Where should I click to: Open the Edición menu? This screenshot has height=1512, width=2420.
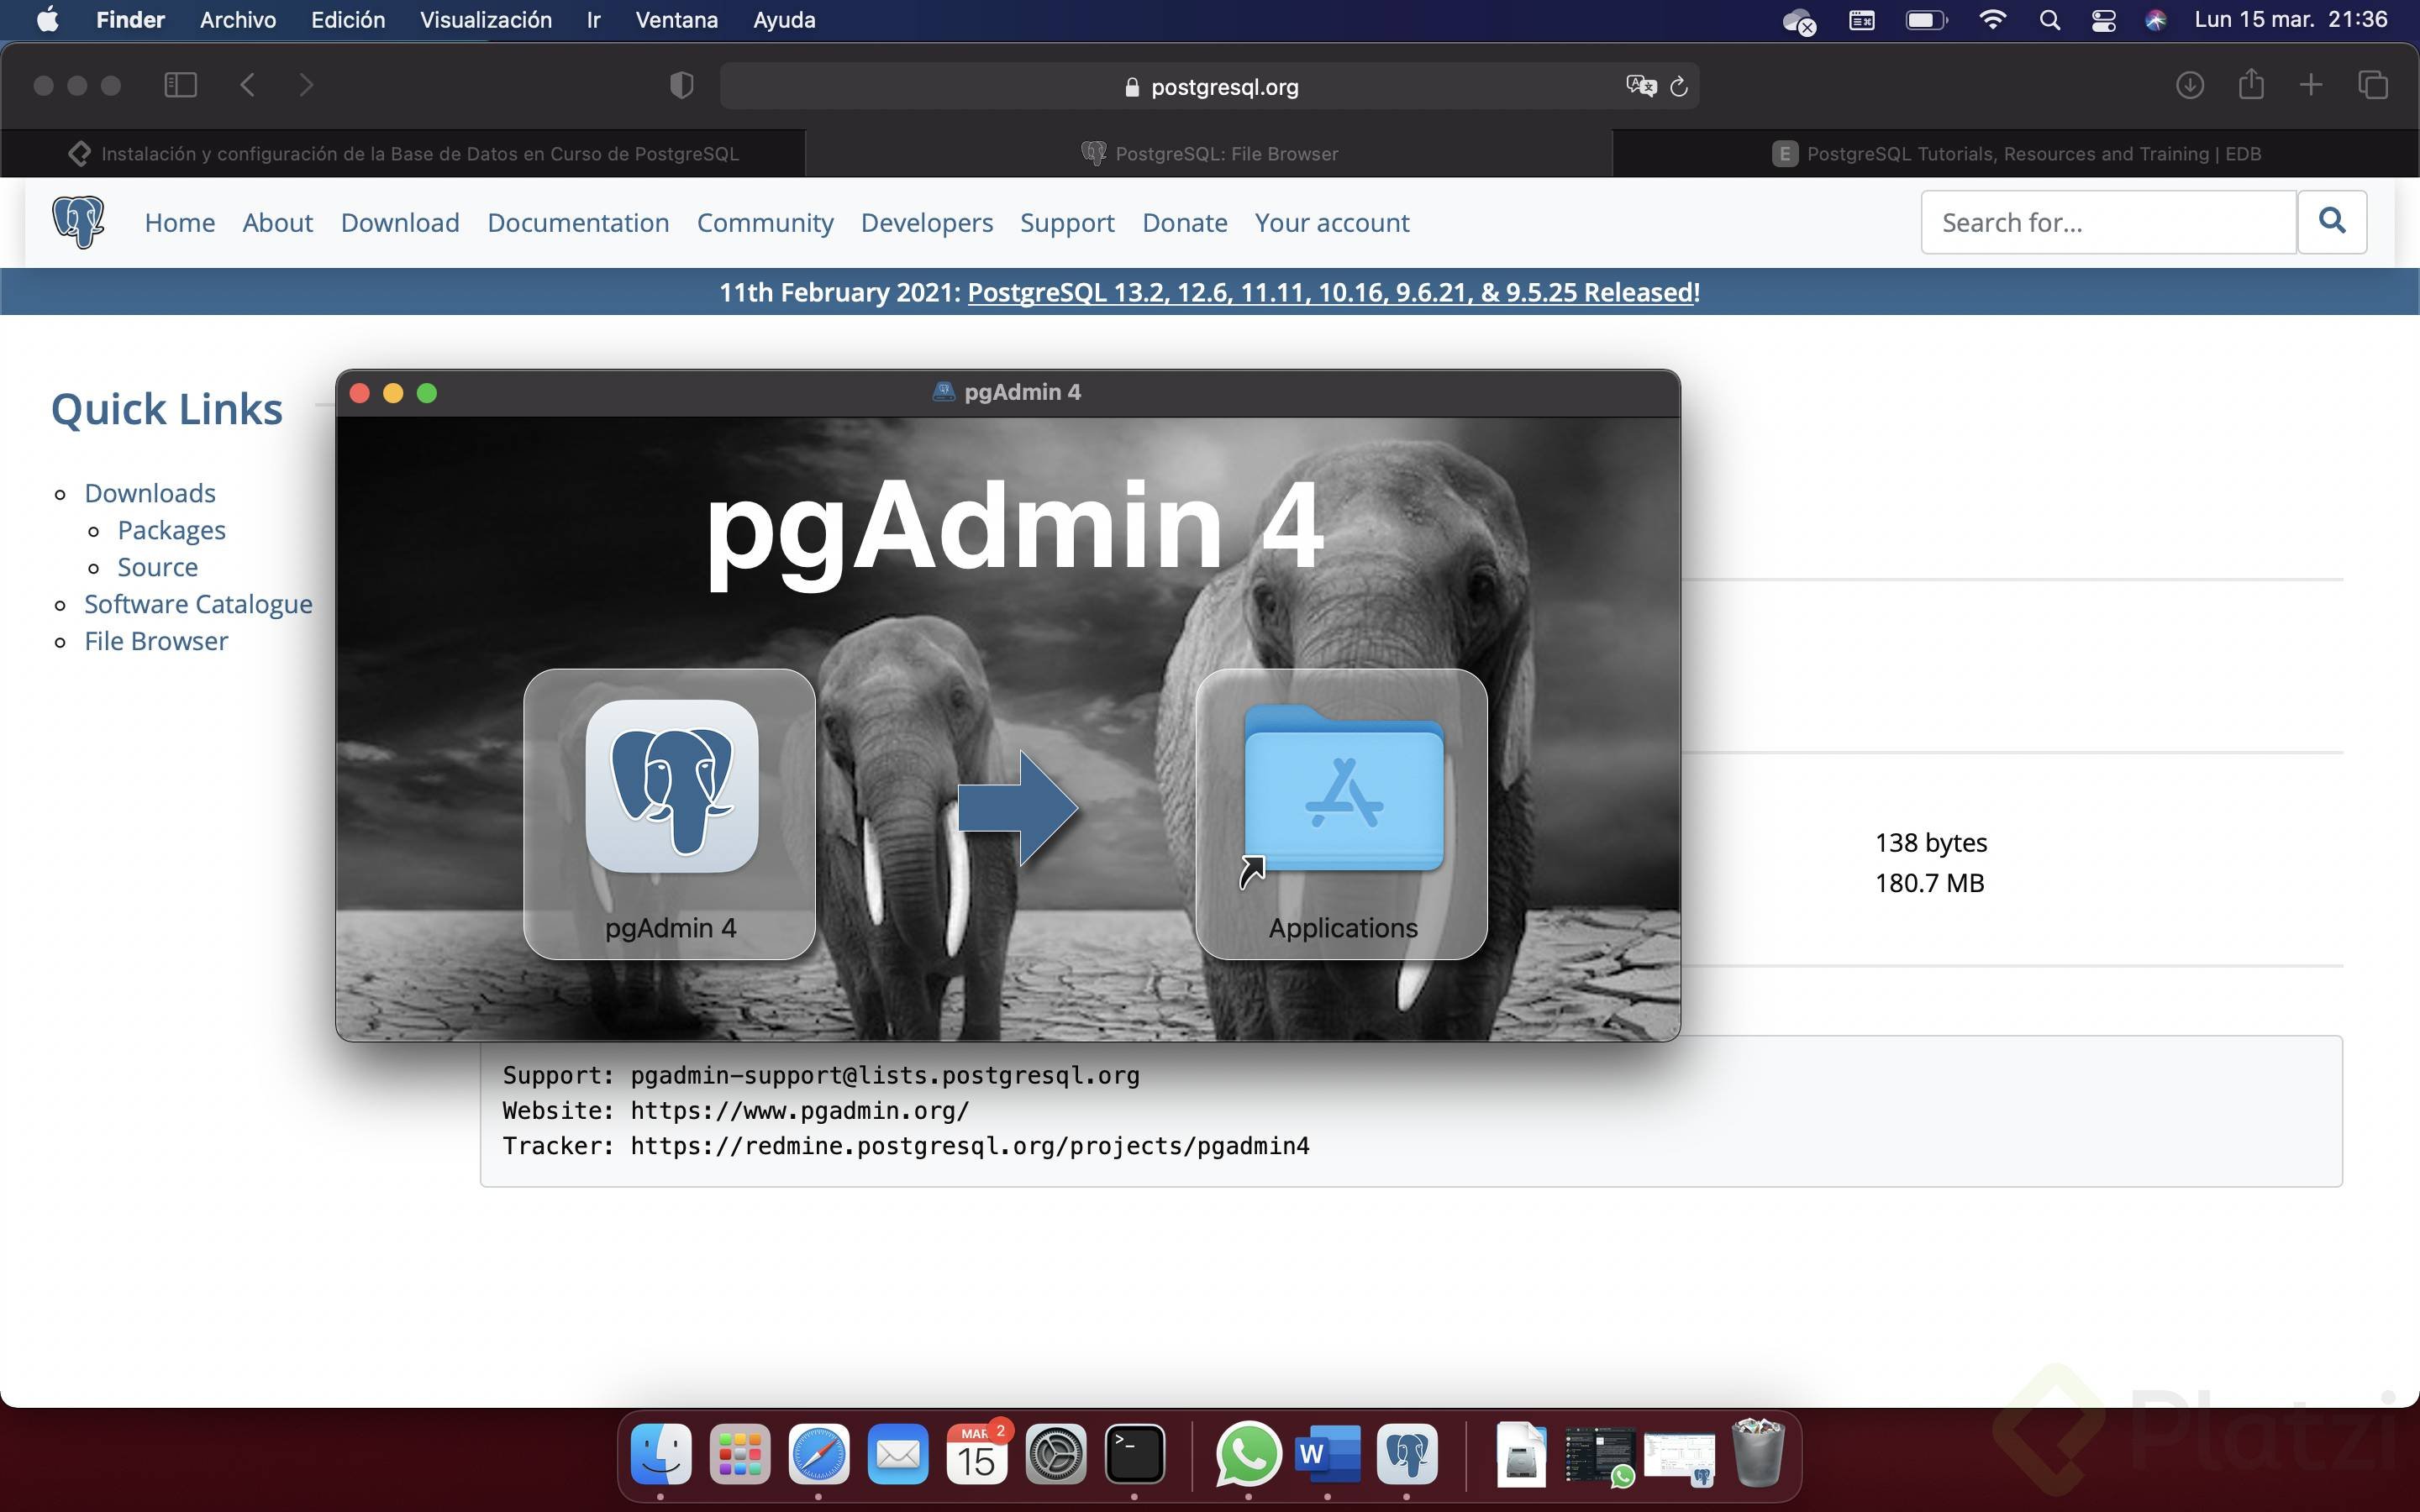(348, 20)
